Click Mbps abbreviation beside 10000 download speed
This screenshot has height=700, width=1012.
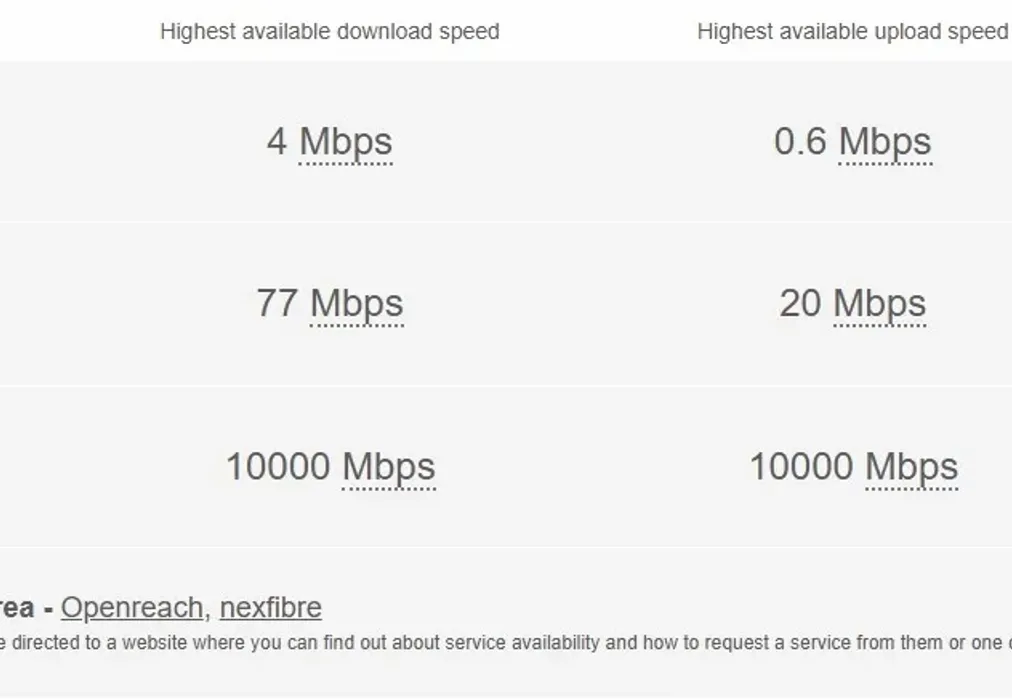pos(389,466)
